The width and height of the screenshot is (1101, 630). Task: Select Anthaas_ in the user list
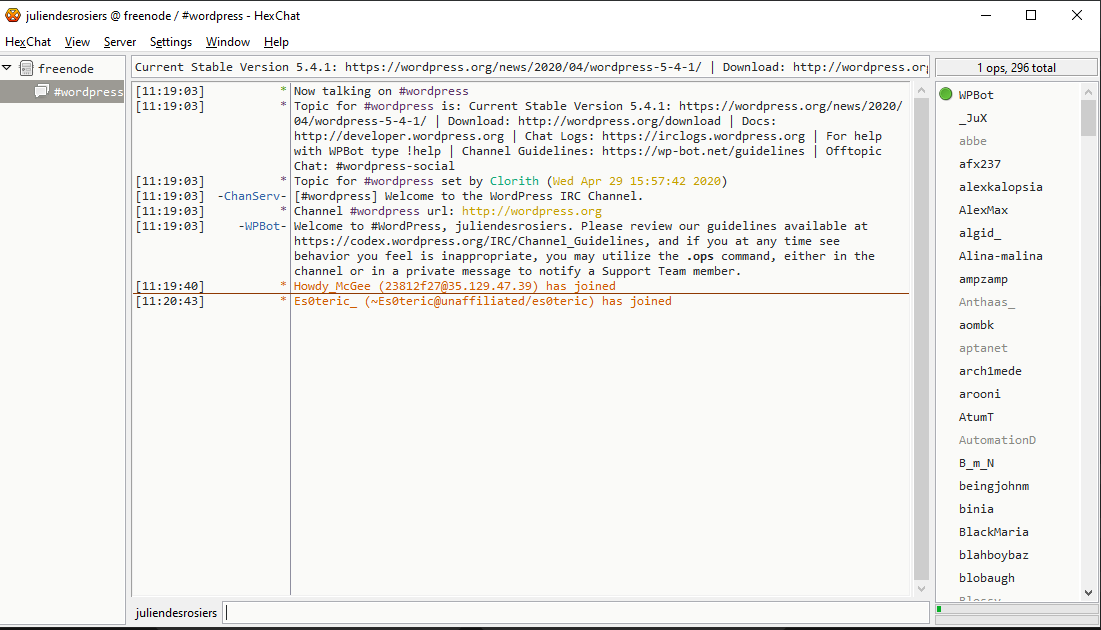[987, 302]
